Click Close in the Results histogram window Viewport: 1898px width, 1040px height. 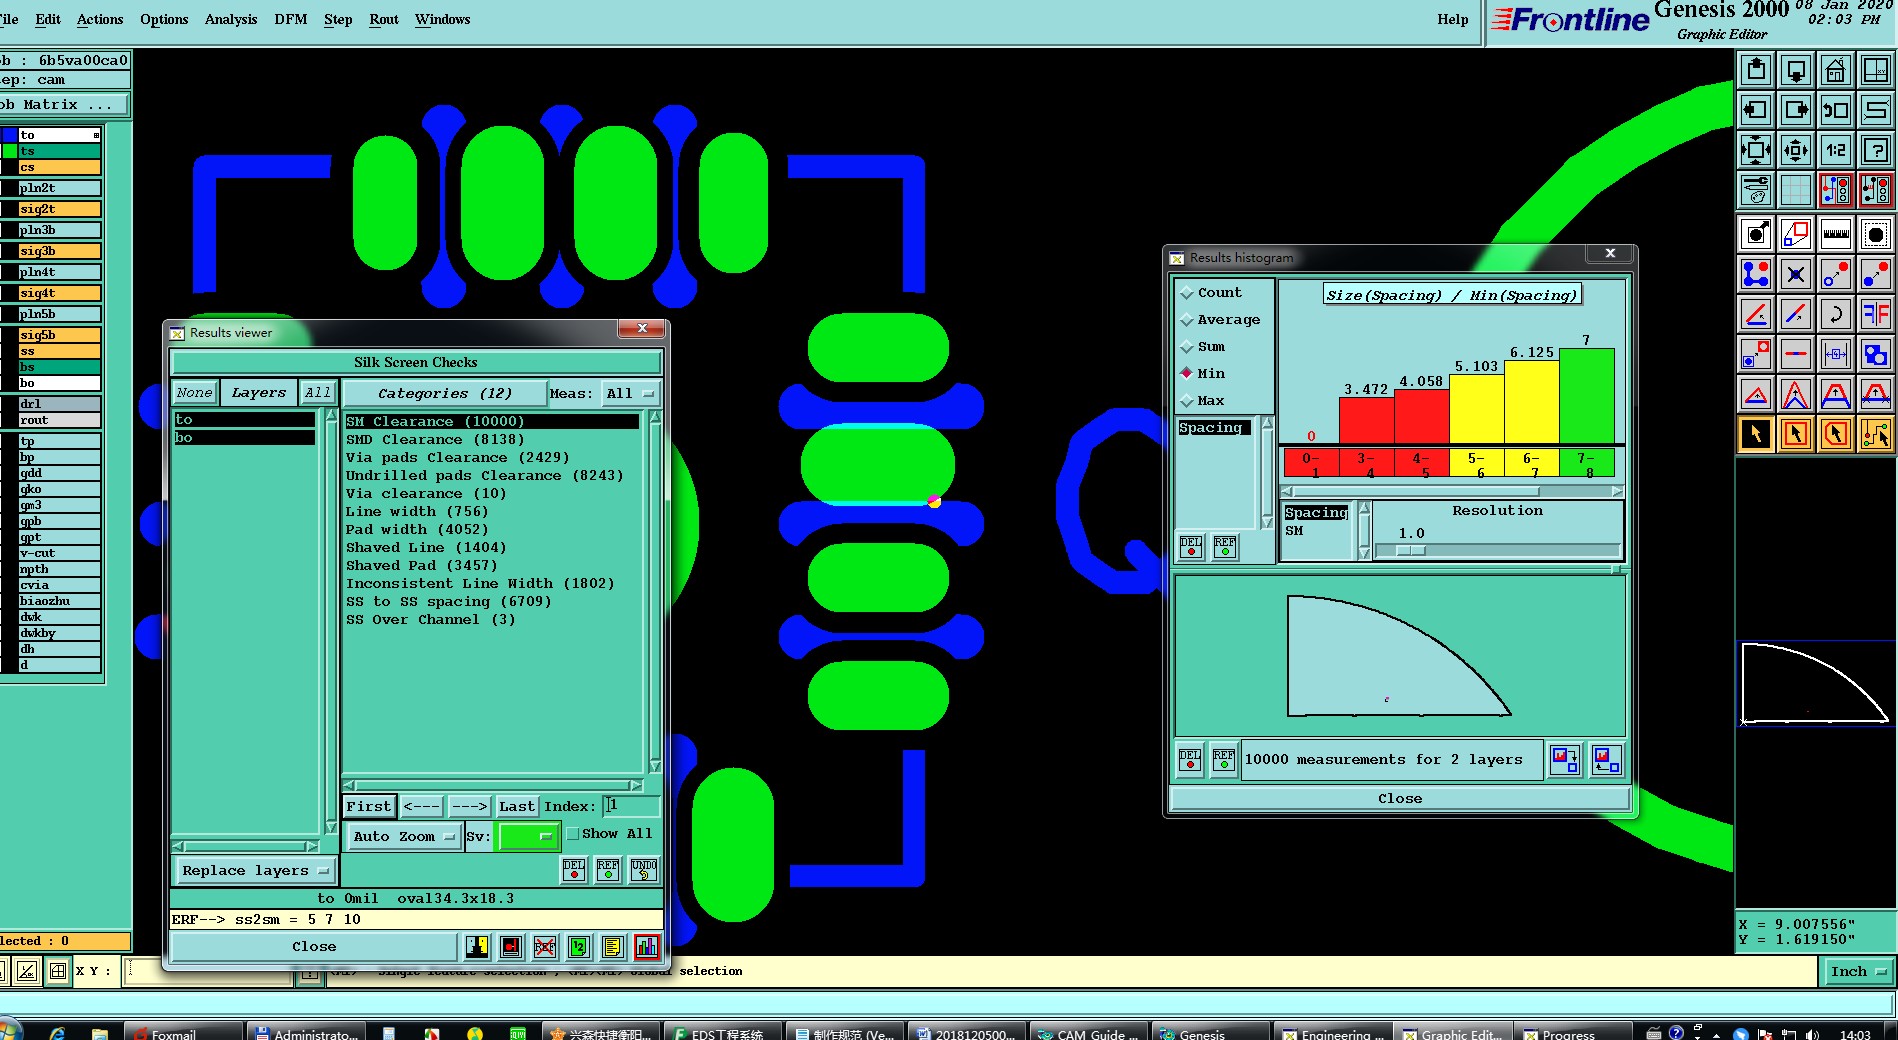click(x=1399, y=798)
